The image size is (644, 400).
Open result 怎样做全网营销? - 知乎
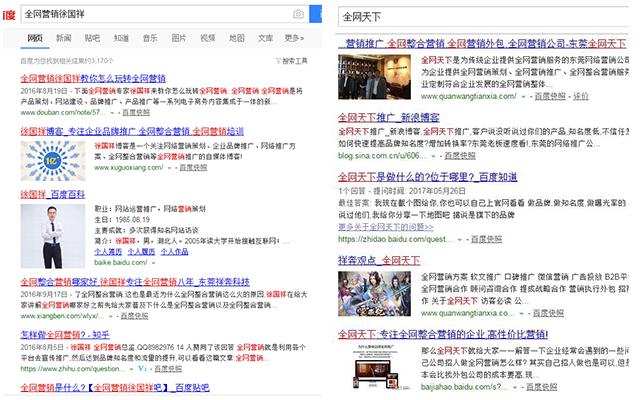[x=65, y=335]
